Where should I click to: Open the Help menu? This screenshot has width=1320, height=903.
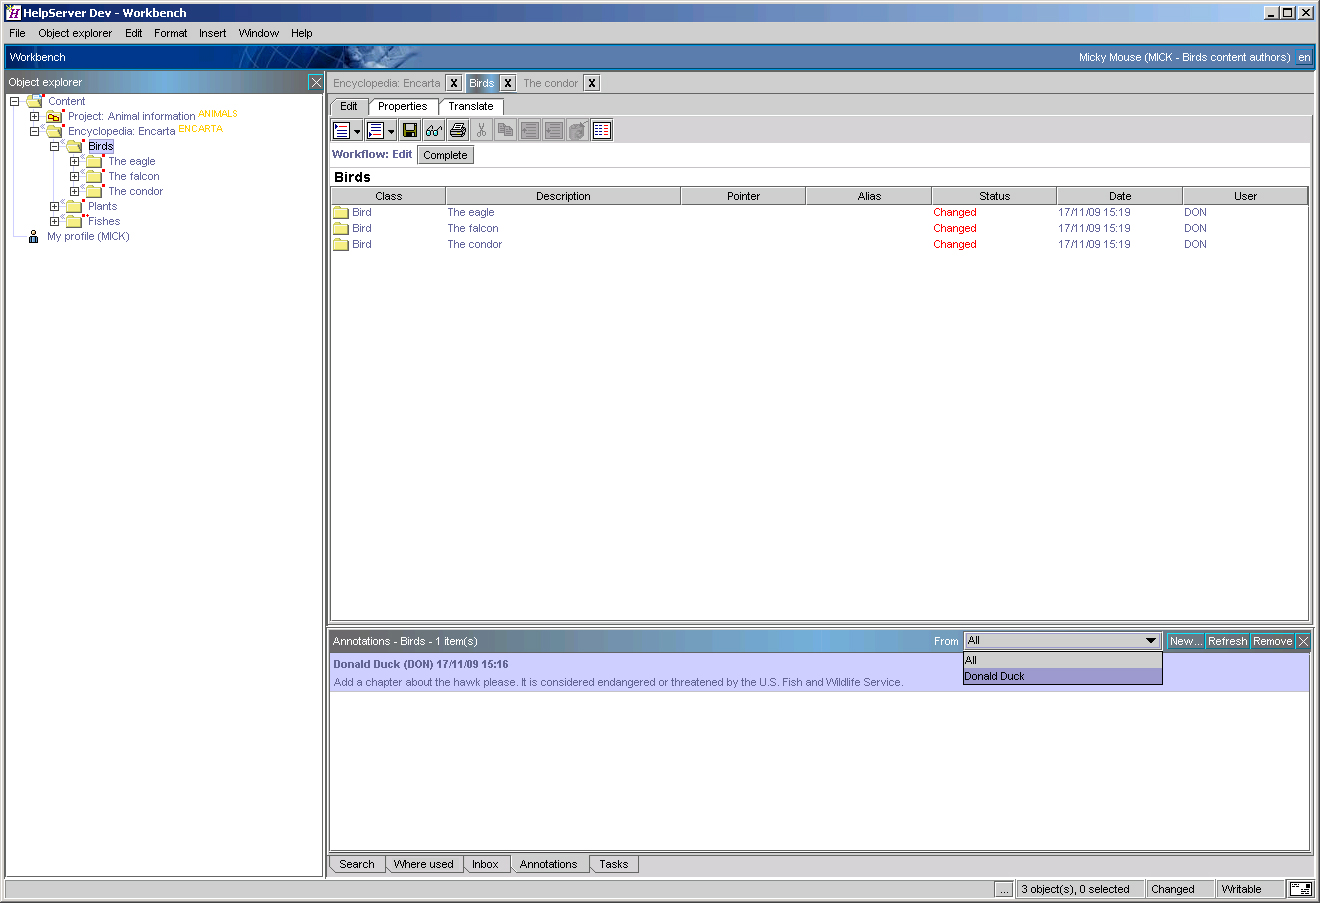pos(302,33)
